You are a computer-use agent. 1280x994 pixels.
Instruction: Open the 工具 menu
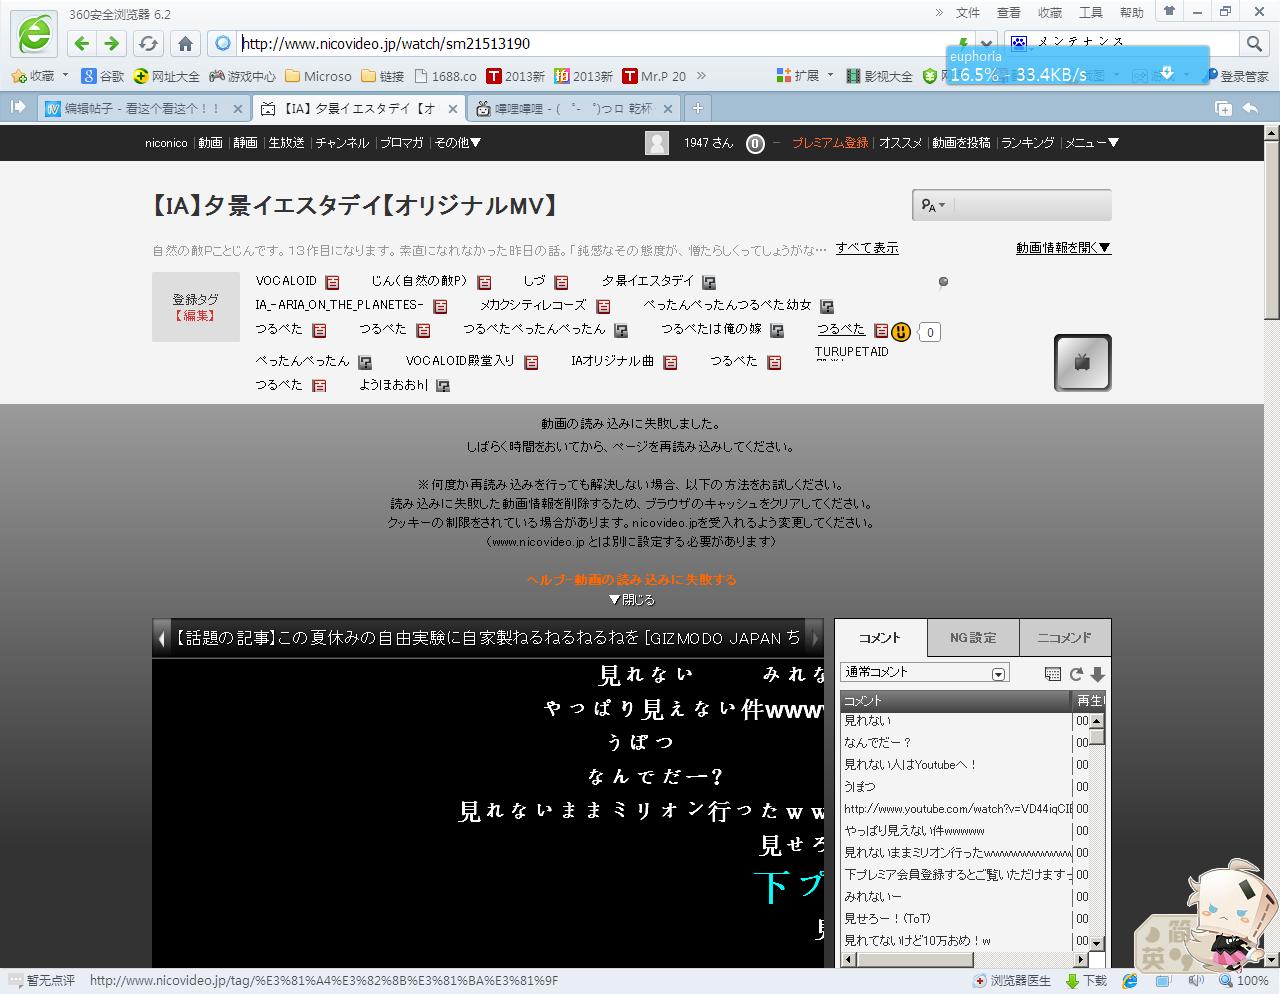(1091, 13)
